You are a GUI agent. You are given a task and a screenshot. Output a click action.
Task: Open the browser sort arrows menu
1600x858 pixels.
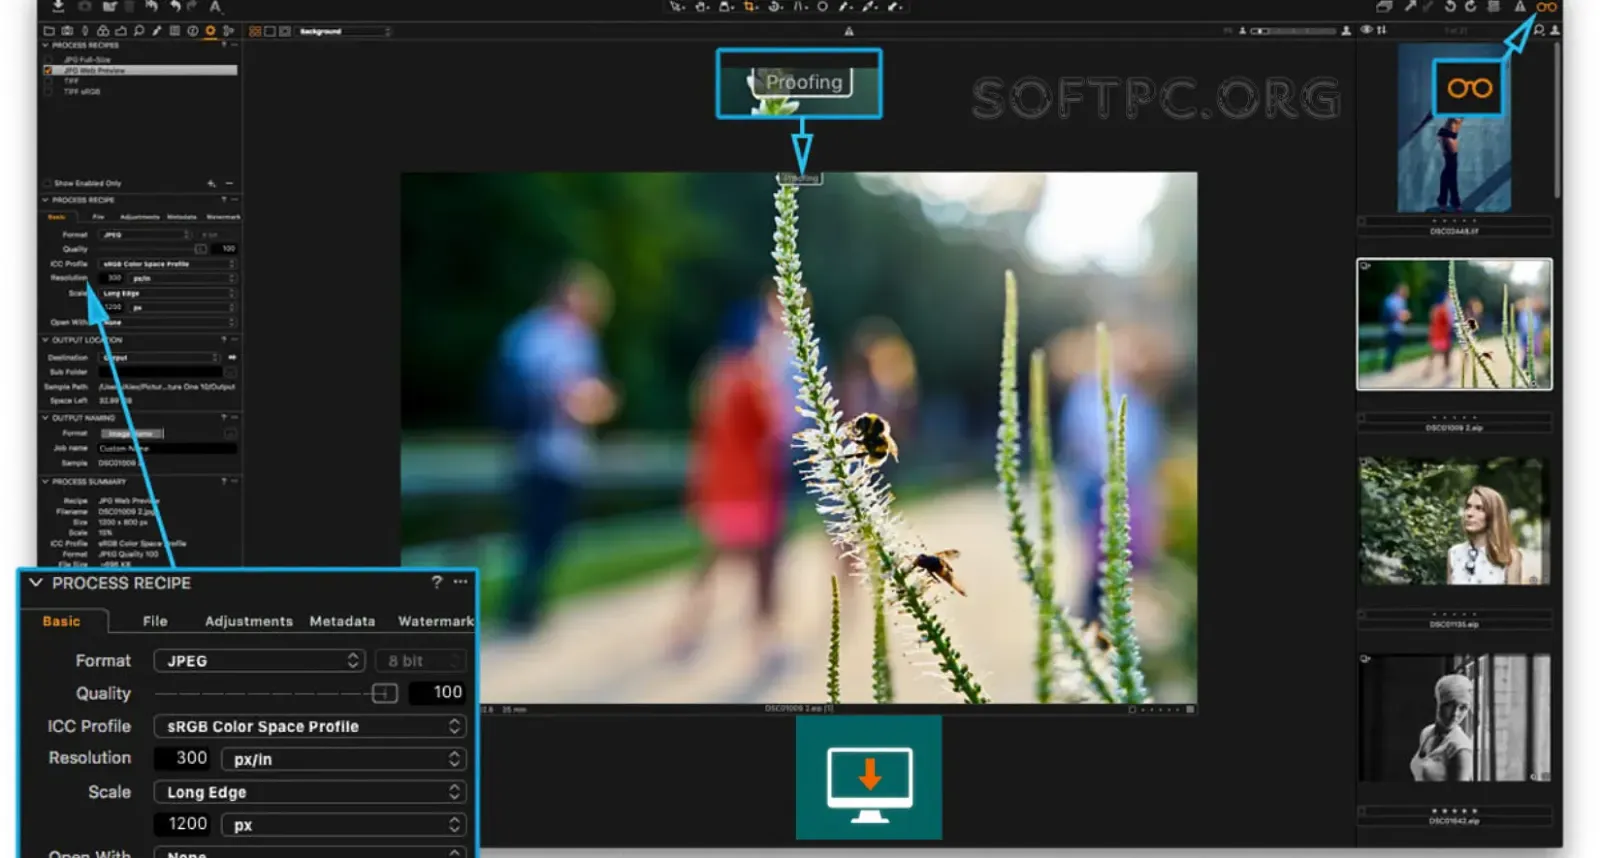[x=1381, y=30]
